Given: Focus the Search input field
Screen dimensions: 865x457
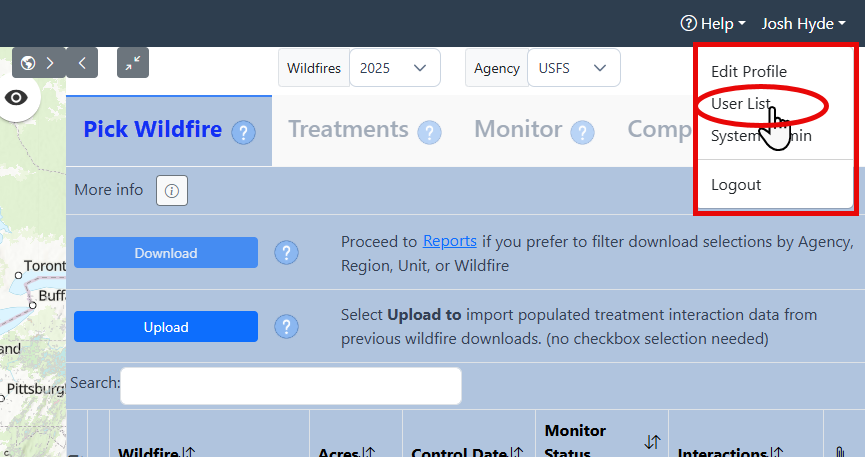Looking at the screenshot, I should pyautogui.click(x=291, y=386).
